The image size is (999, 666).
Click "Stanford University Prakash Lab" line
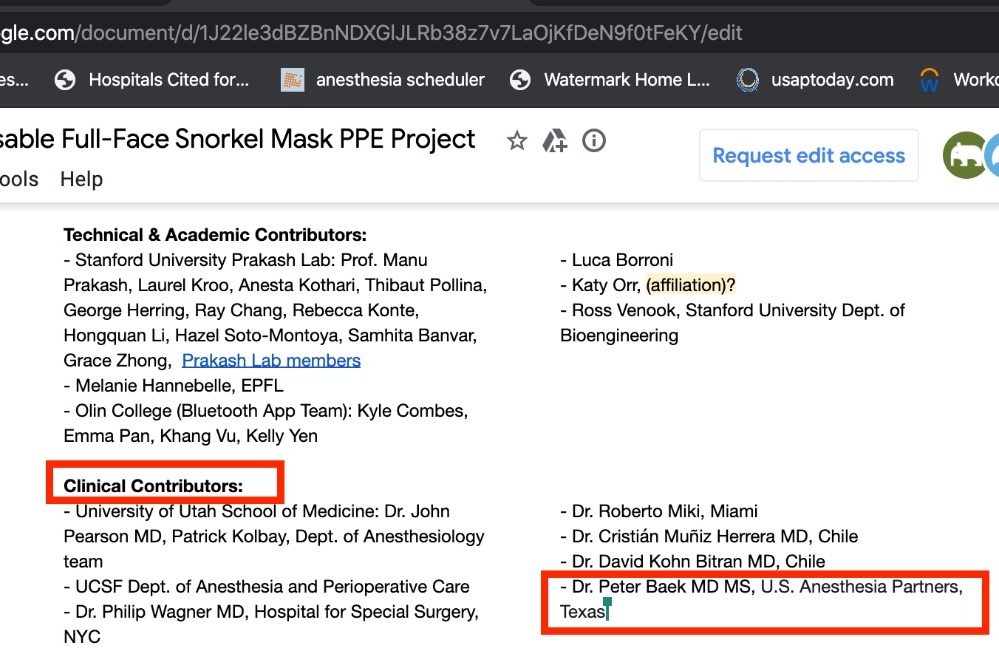tap(245, 260)
